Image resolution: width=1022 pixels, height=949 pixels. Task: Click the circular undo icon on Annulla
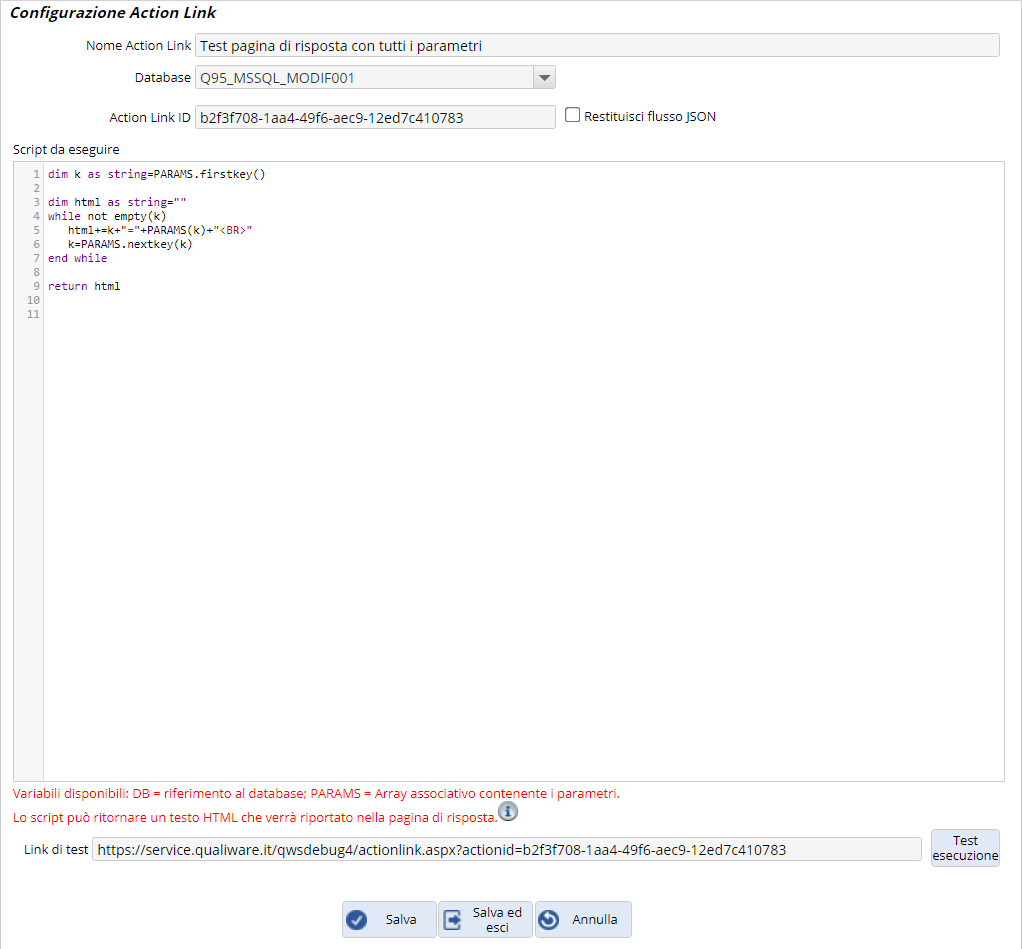tap(548, 919)
